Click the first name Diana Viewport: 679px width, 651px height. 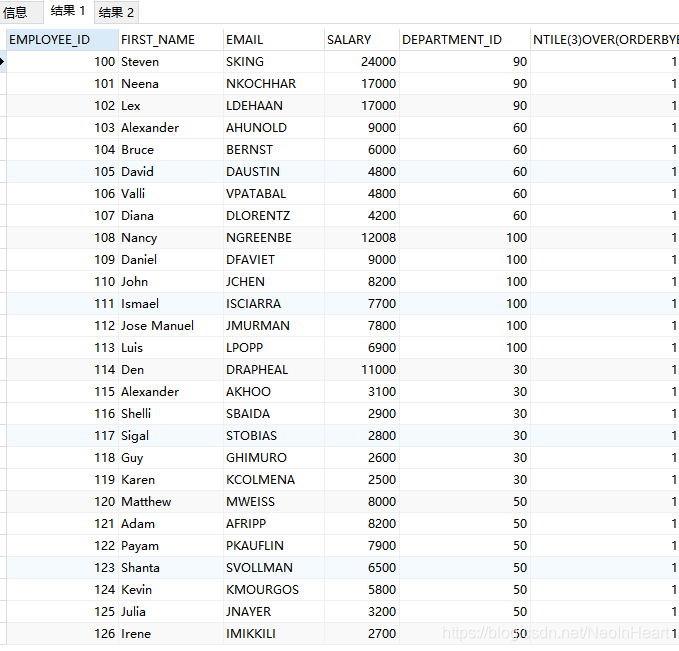click(x=171, y=216)
